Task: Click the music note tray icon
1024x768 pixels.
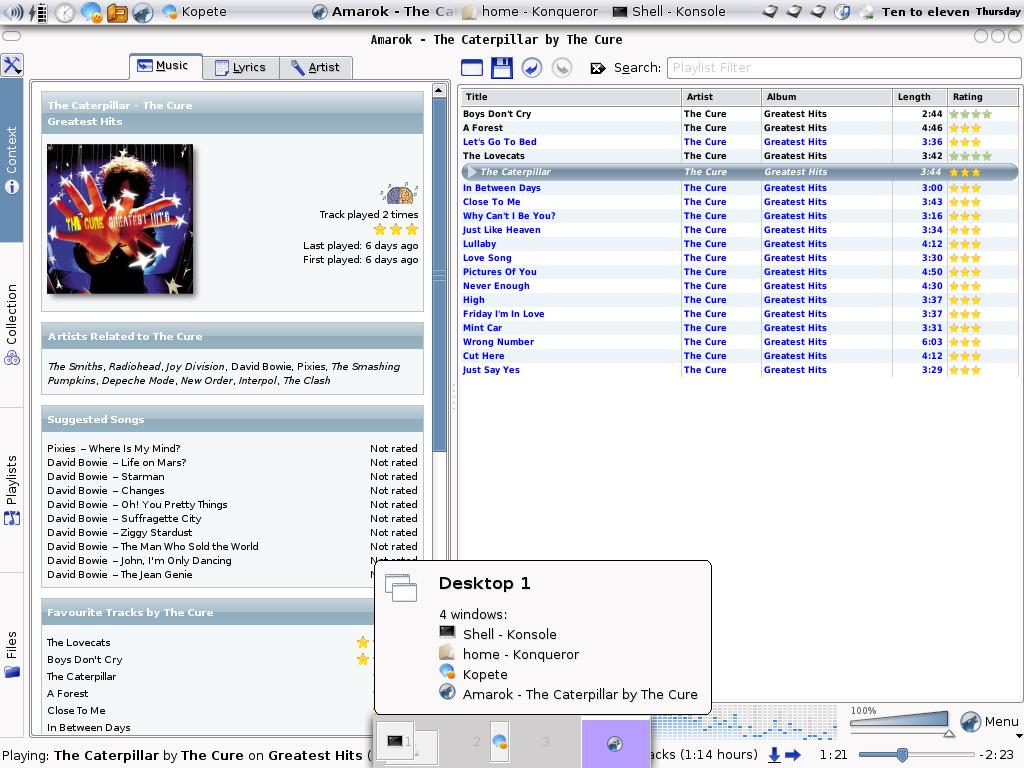Action: tap(842, 12)
